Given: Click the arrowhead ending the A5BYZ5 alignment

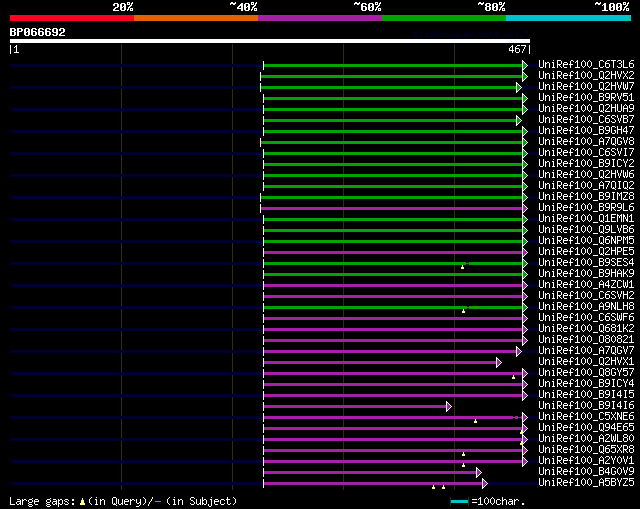Looking at the screenshot, I should [484, 484].
